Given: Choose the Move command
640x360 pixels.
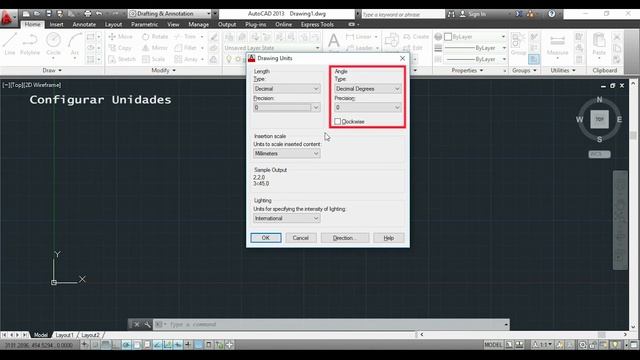Looking at the screenshot, I should pyautogui.click(x=120, y=37).
